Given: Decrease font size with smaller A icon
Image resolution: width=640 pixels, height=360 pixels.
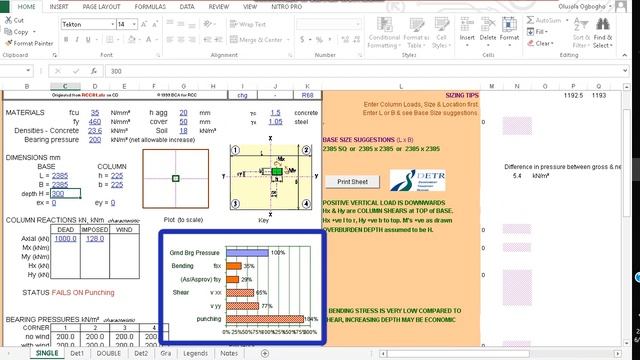Looking at the screenshot, I should [155, 24].
